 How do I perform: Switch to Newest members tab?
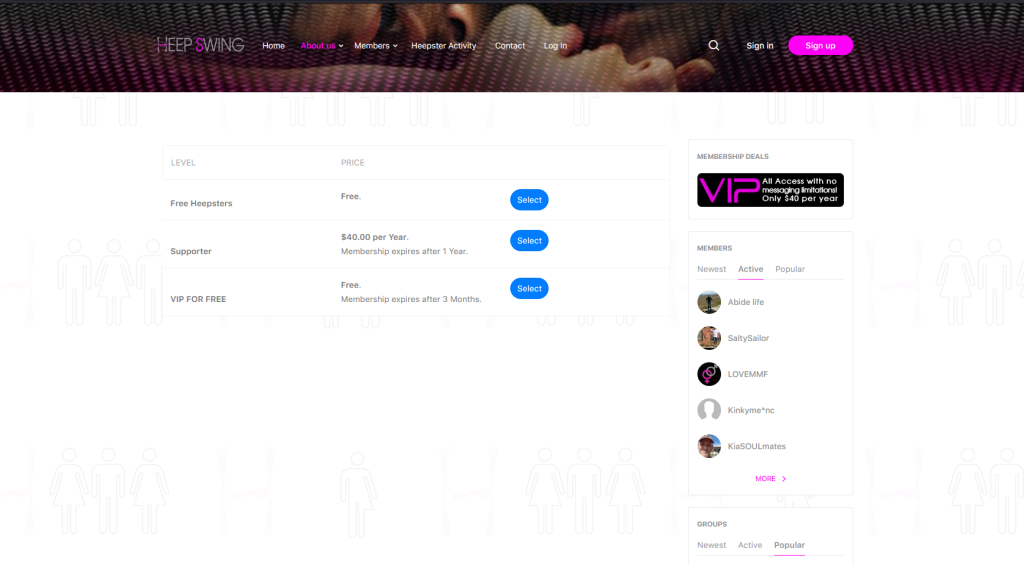(711, 269)
